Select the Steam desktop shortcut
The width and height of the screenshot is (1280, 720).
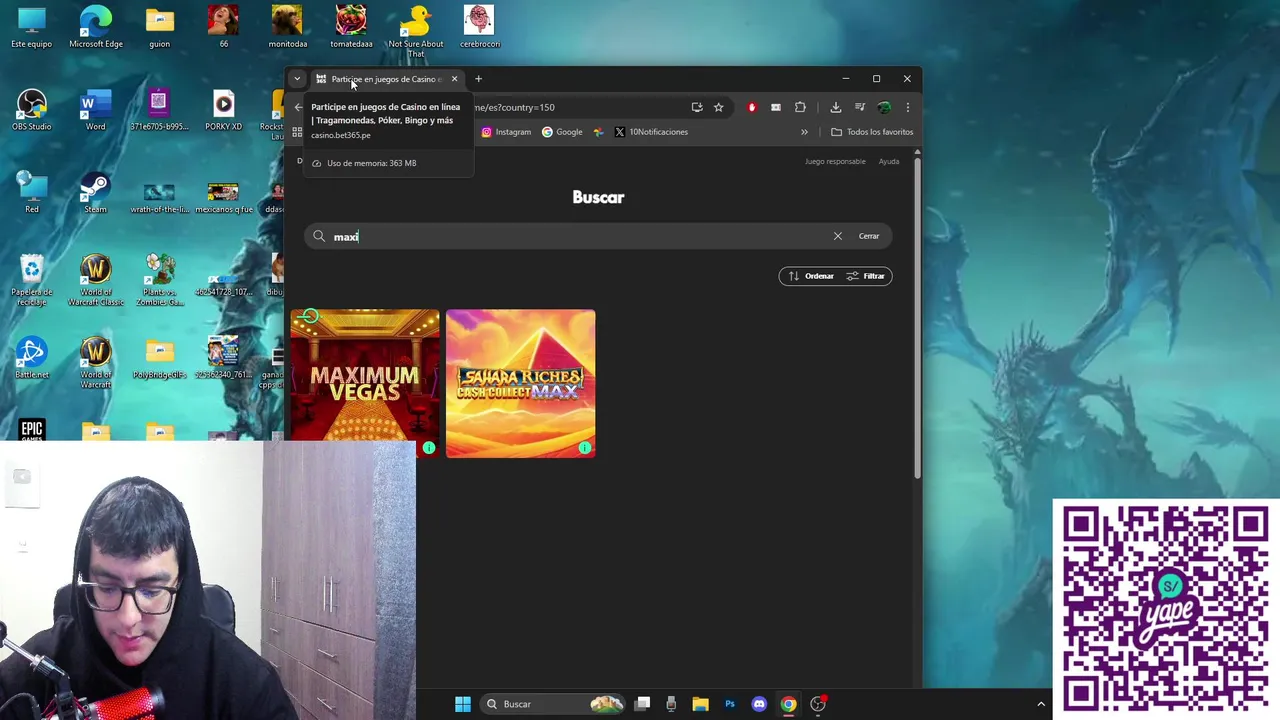point(95,193)
